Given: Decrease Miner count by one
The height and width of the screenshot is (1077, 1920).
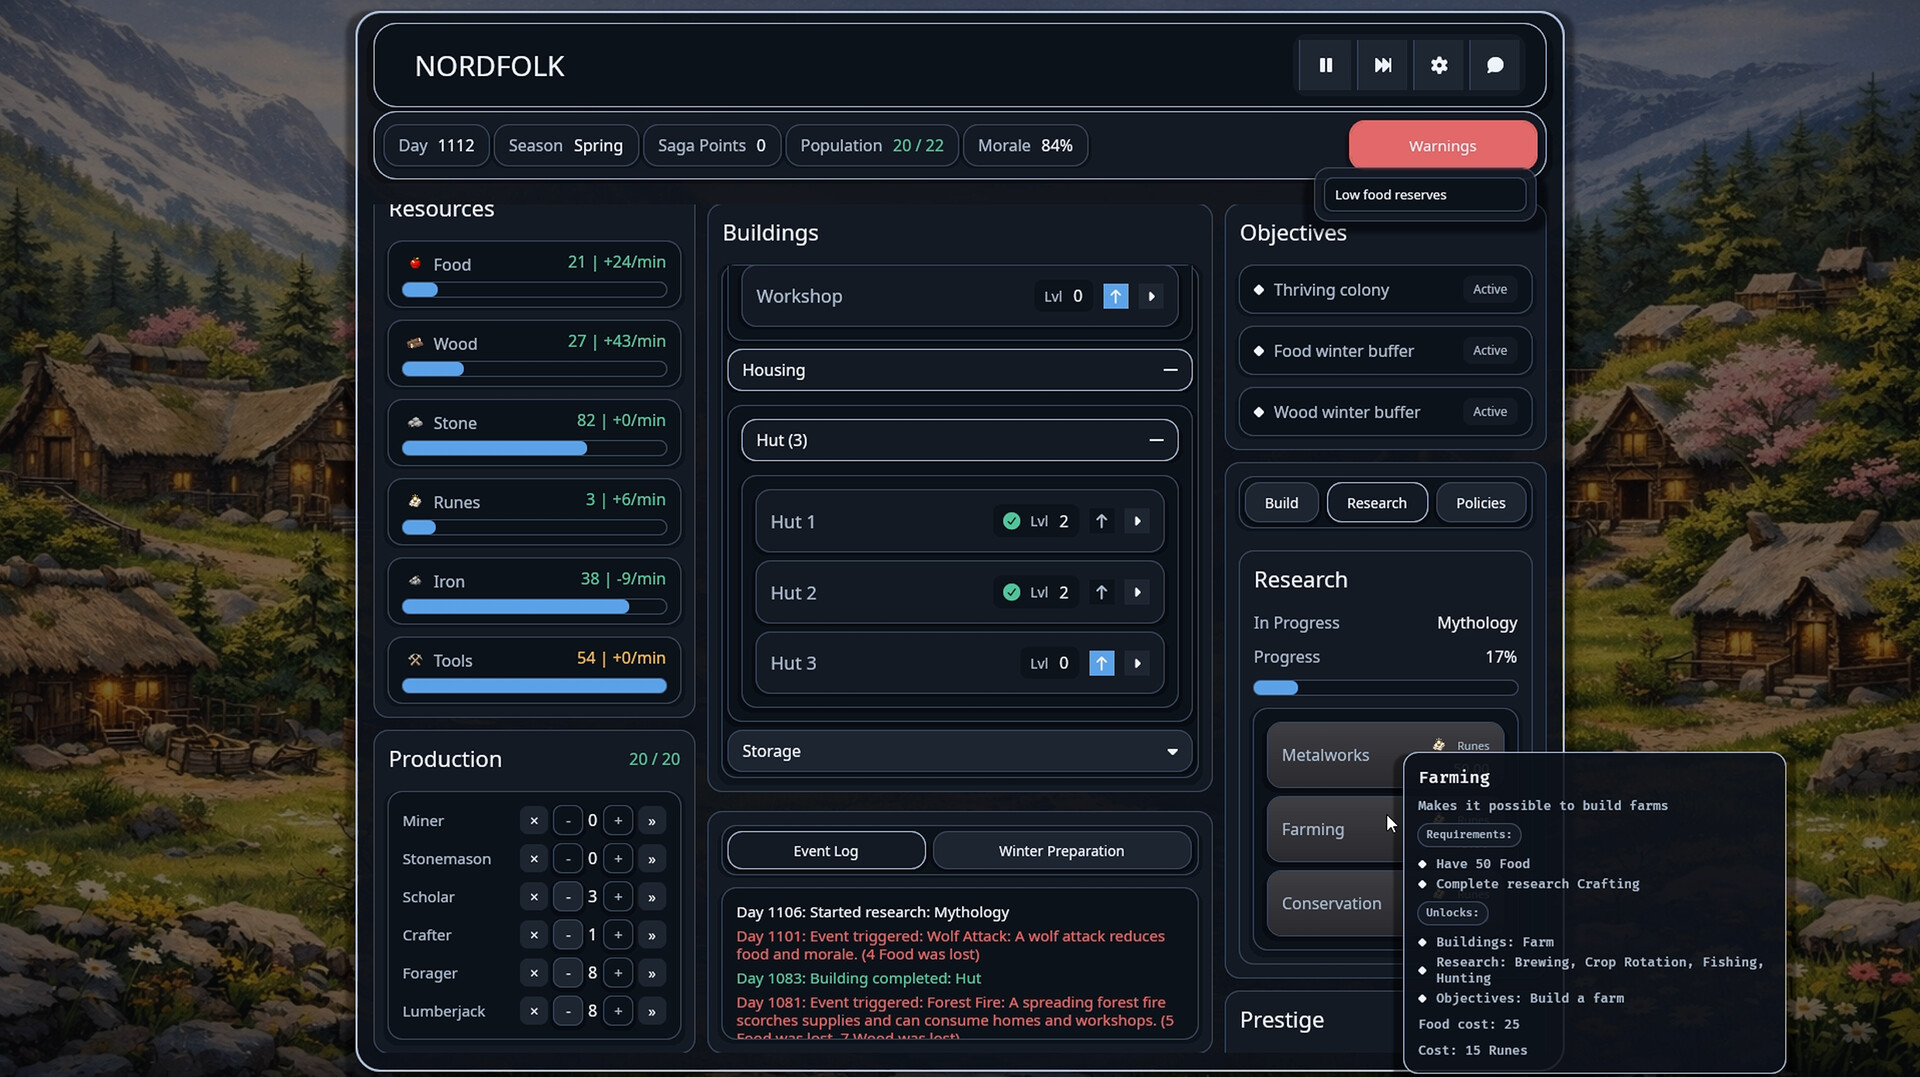Looking at the screenshot, I should pos(568,821).
